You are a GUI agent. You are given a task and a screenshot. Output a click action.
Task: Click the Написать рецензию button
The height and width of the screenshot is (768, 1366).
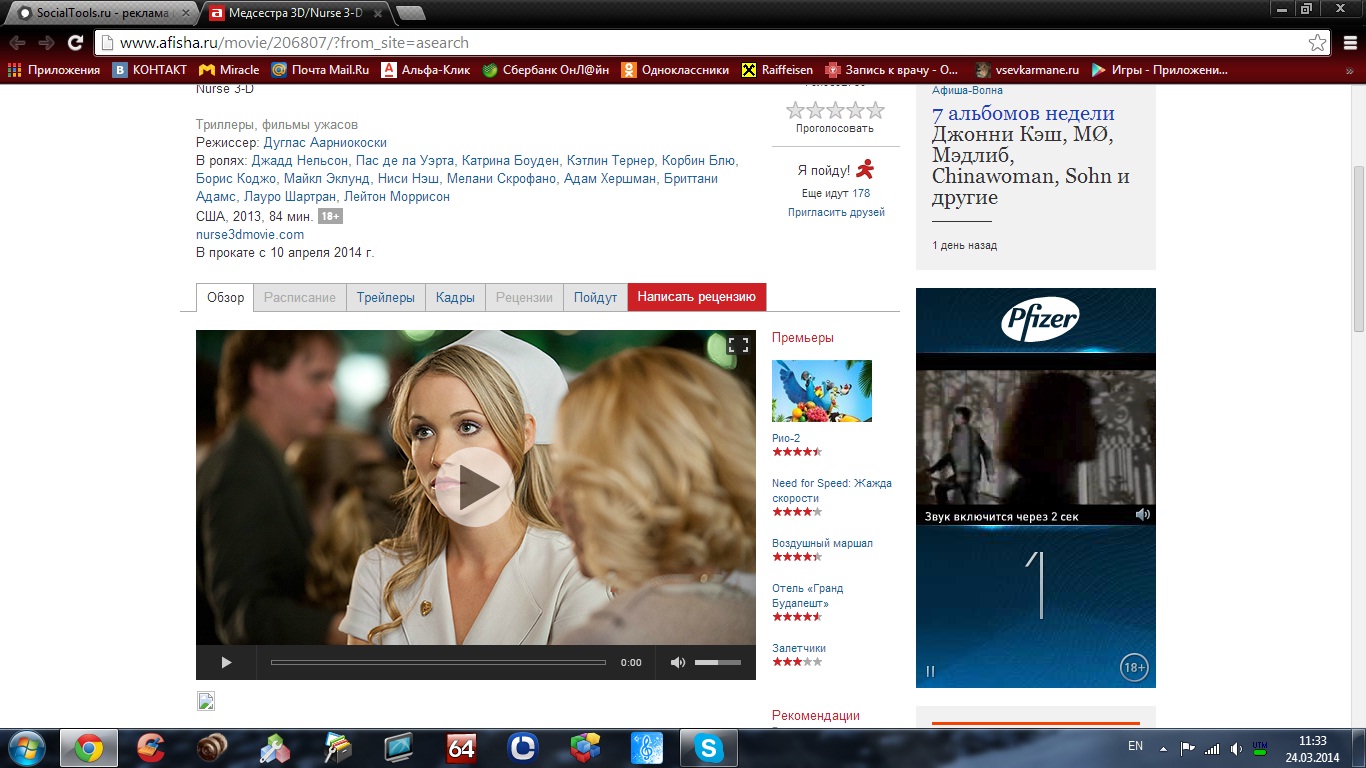coord(697,297)
